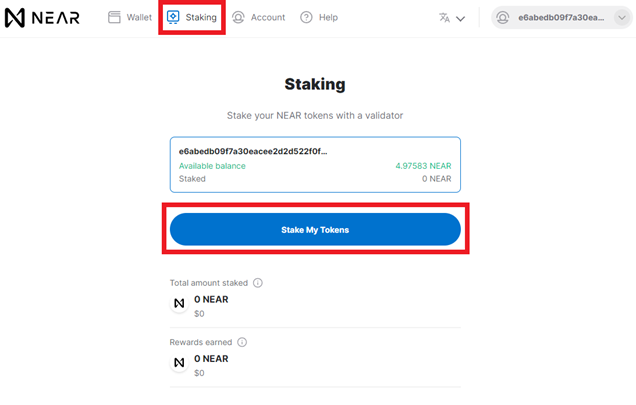The image size is (636, 405).
Task: Switch to the Wallet tab
Action: tap(130, 17)
